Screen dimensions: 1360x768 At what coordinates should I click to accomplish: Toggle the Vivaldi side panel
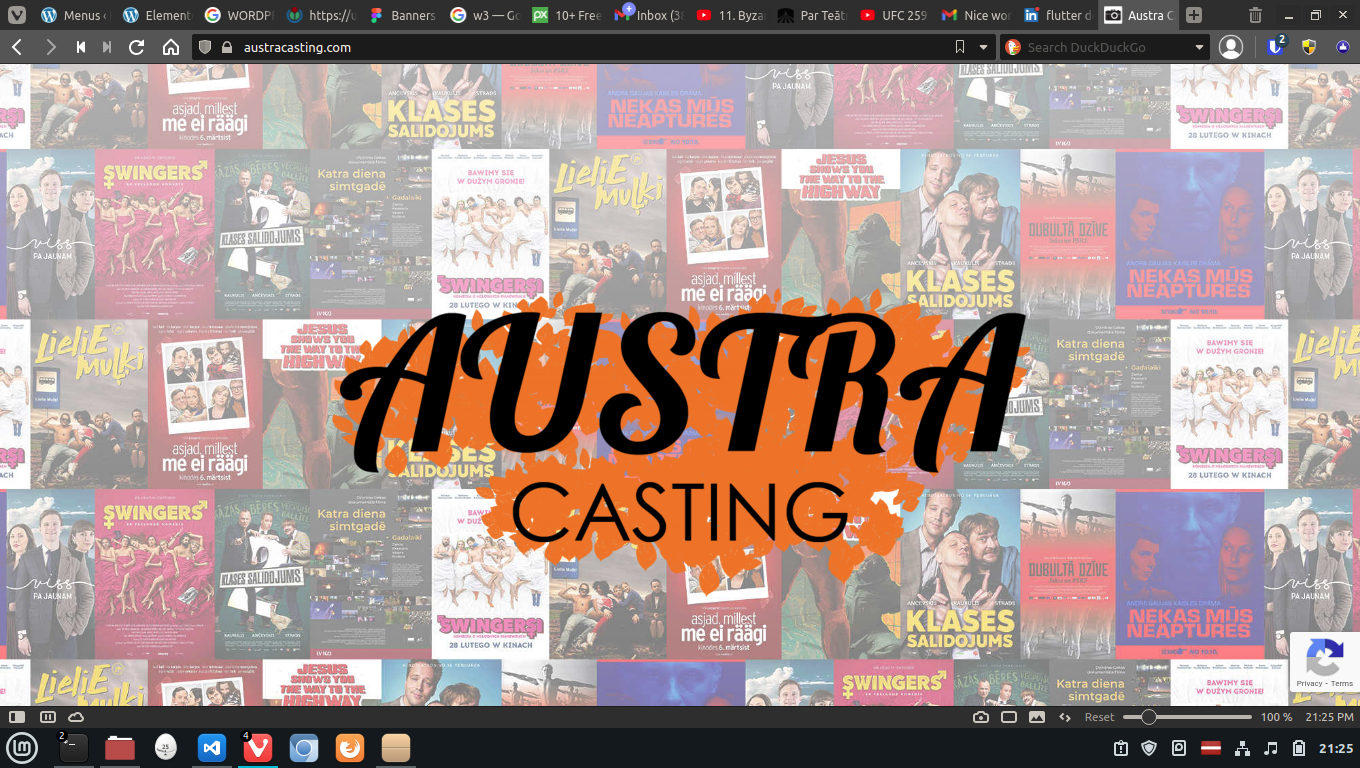17,717
